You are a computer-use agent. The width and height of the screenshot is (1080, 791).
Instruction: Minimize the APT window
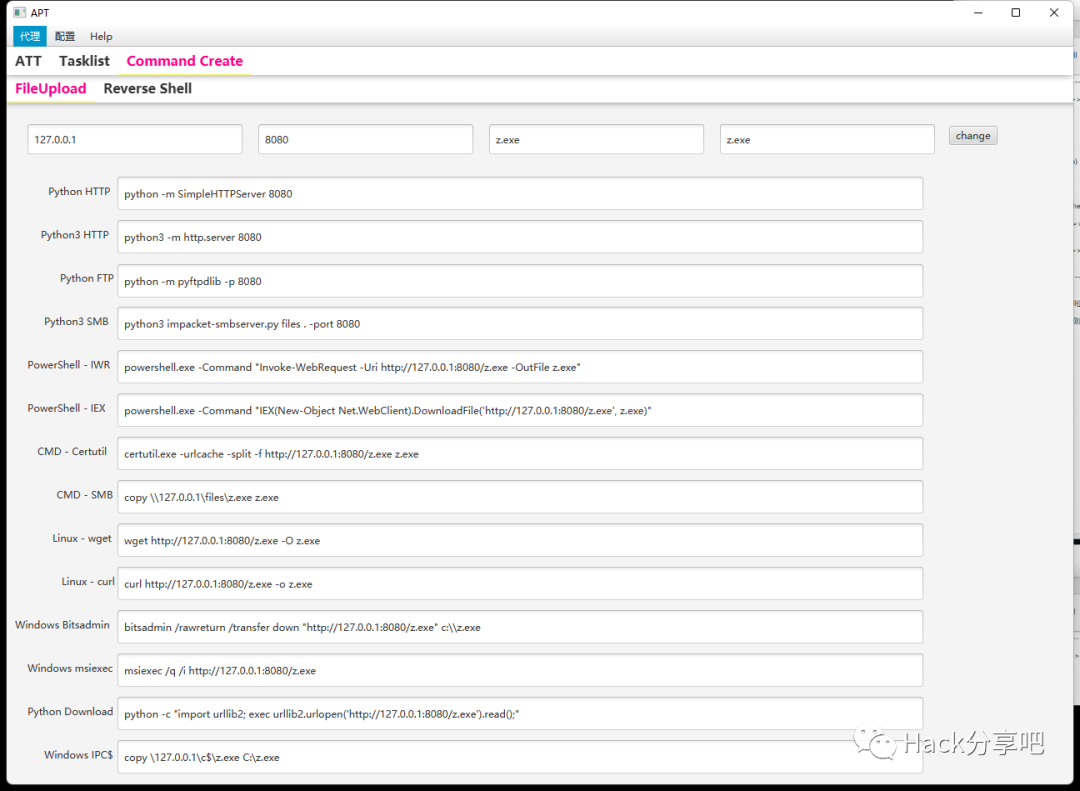coord(978,12)
